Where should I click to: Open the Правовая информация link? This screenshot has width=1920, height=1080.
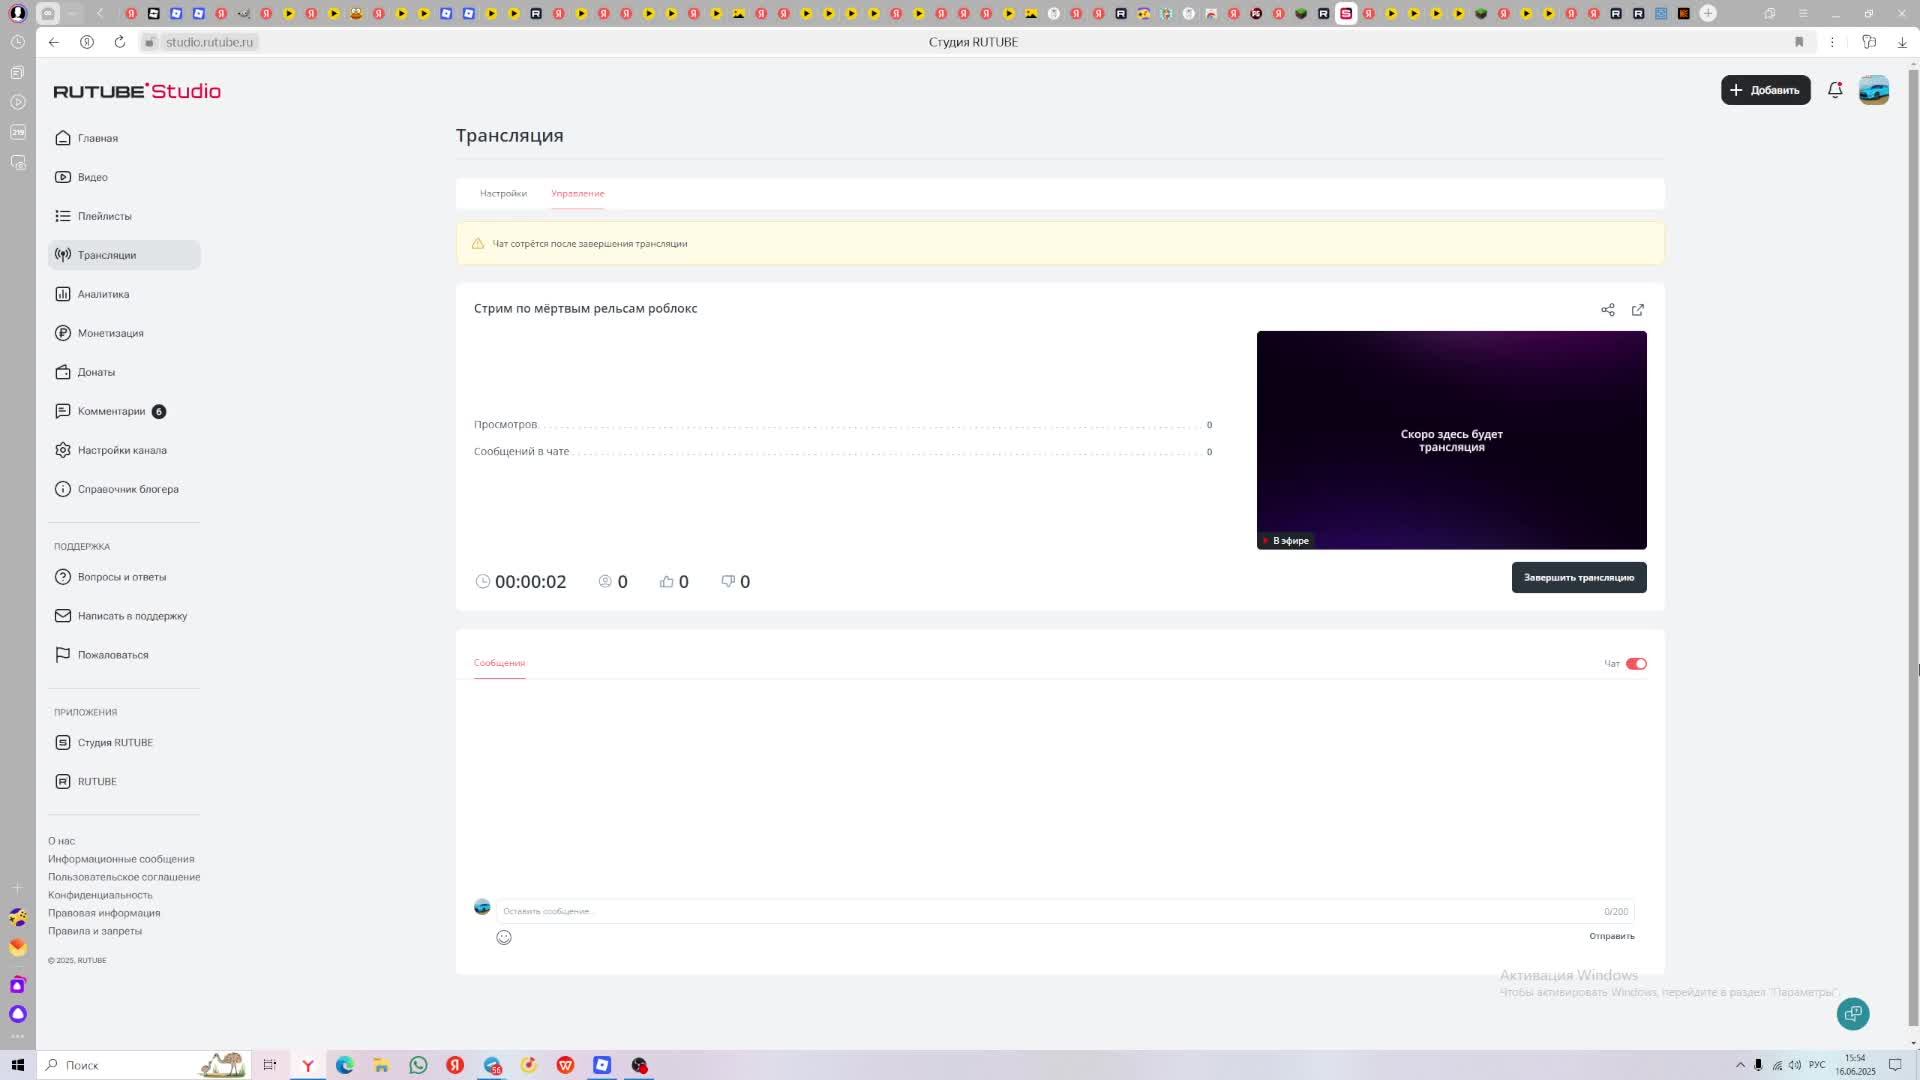[x=104, y=913]
